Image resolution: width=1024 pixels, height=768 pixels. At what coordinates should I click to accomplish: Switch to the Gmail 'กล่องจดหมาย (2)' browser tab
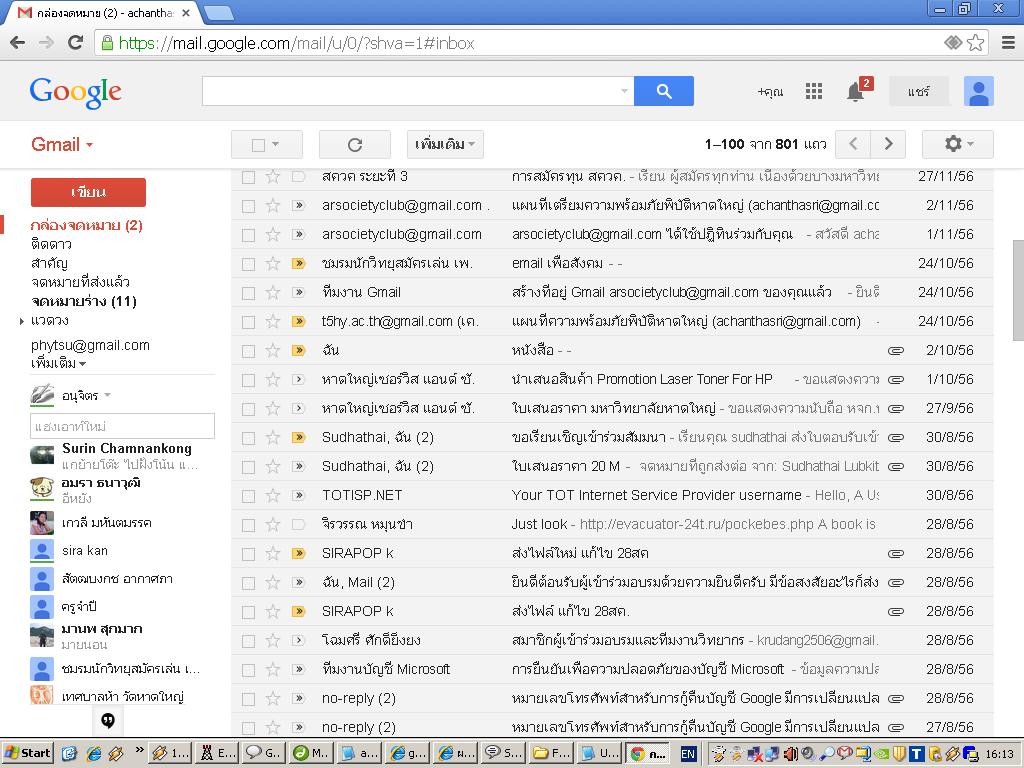103,12
